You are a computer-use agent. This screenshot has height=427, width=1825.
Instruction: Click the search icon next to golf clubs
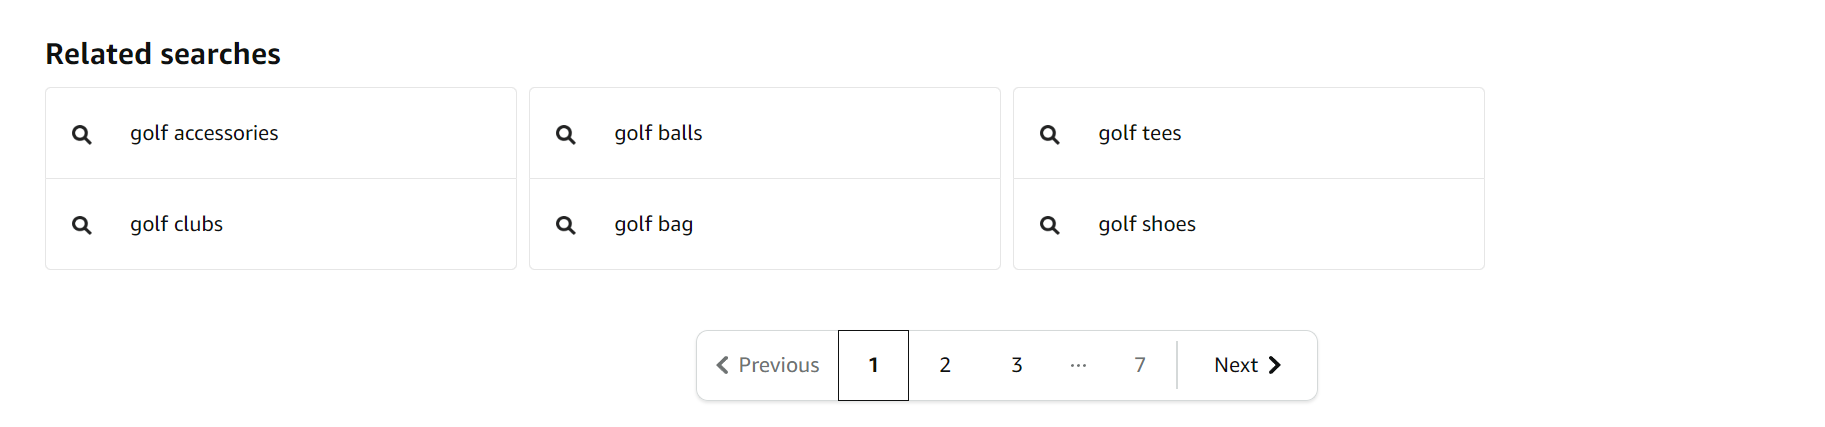click(x=82, y=225)
